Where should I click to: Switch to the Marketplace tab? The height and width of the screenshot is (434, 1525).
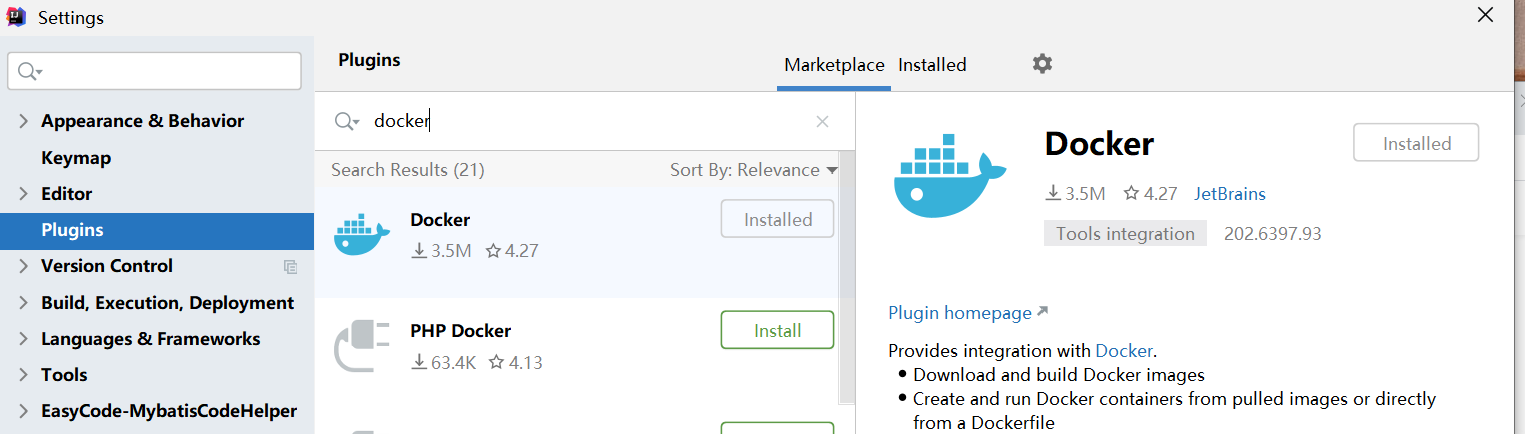[834, 65]
